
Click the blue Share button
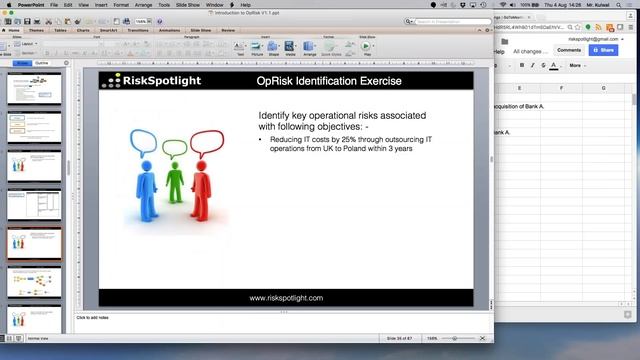(x=603, y=50)
